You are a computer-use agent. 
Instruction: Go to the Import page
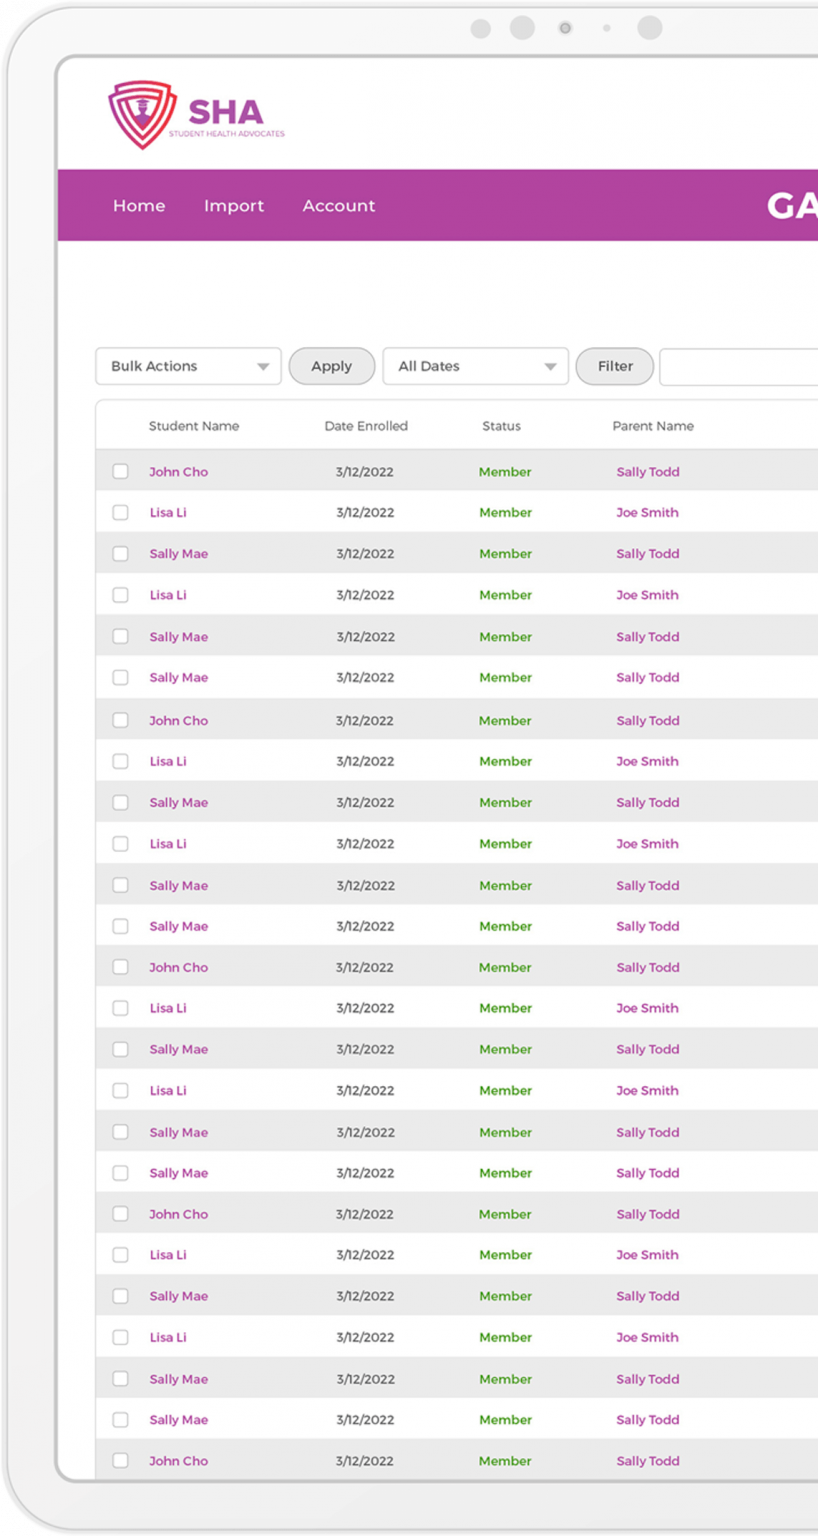point(234,206)
